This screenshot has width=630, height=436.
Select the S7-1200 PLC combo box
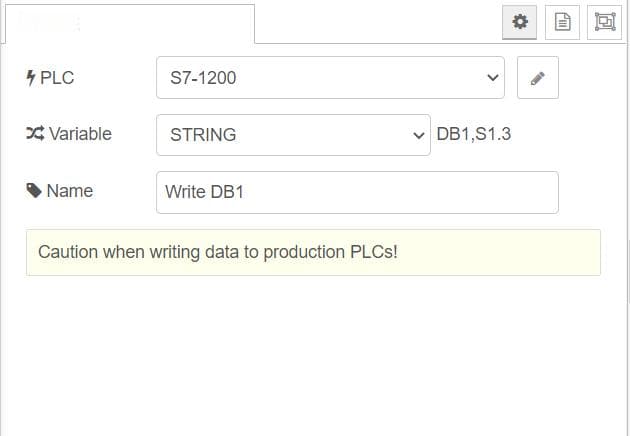click(330, 78)
